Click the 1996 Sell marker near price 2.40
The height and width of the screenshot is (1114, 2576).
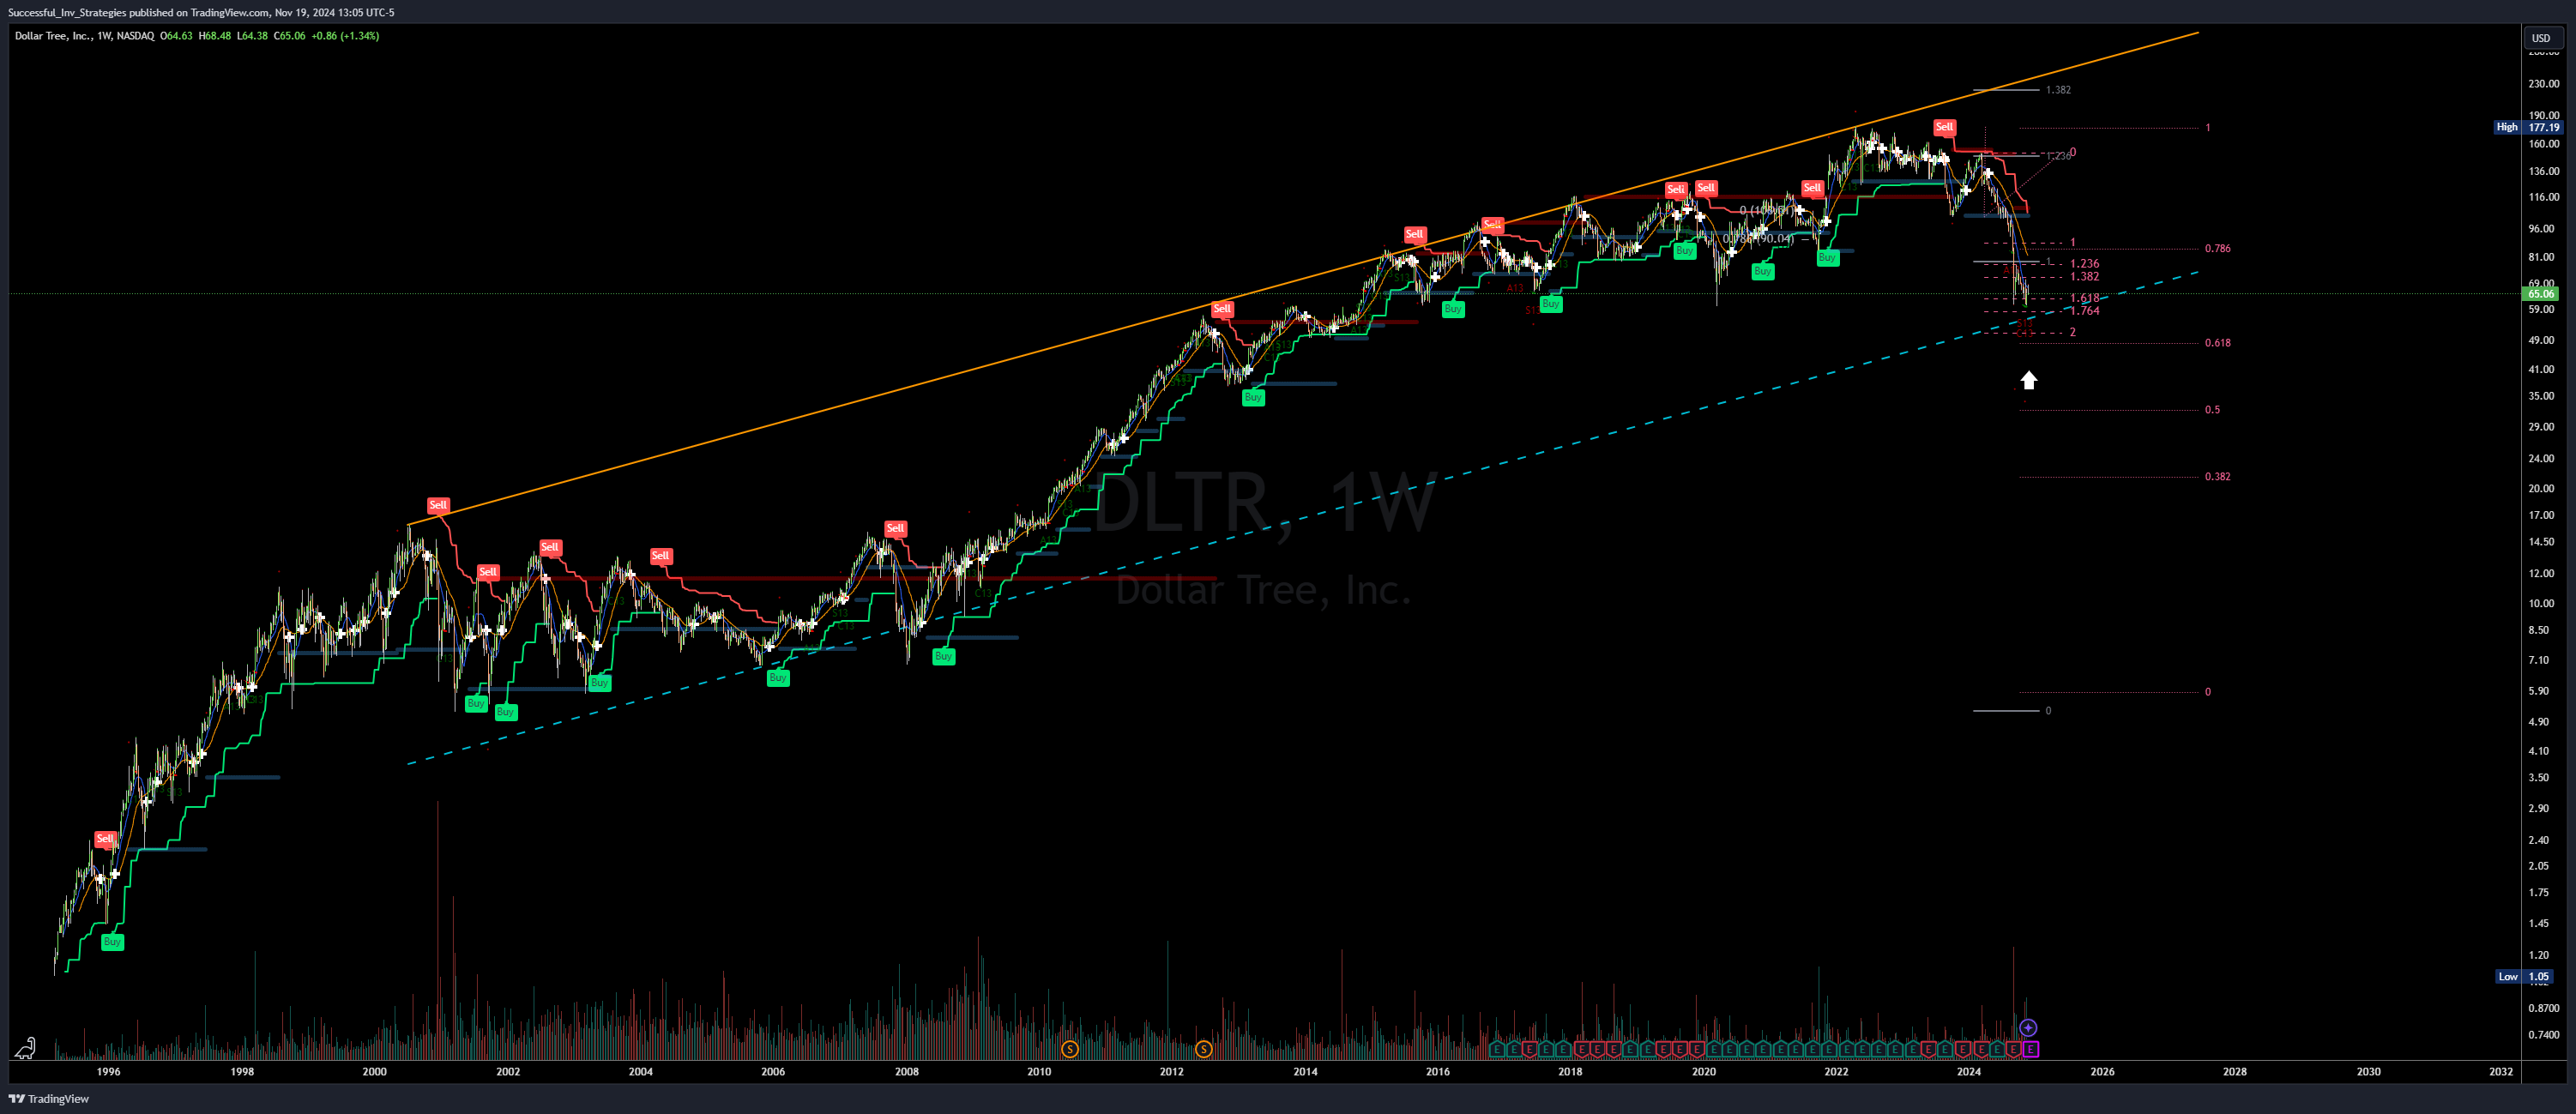coord(105,838)
